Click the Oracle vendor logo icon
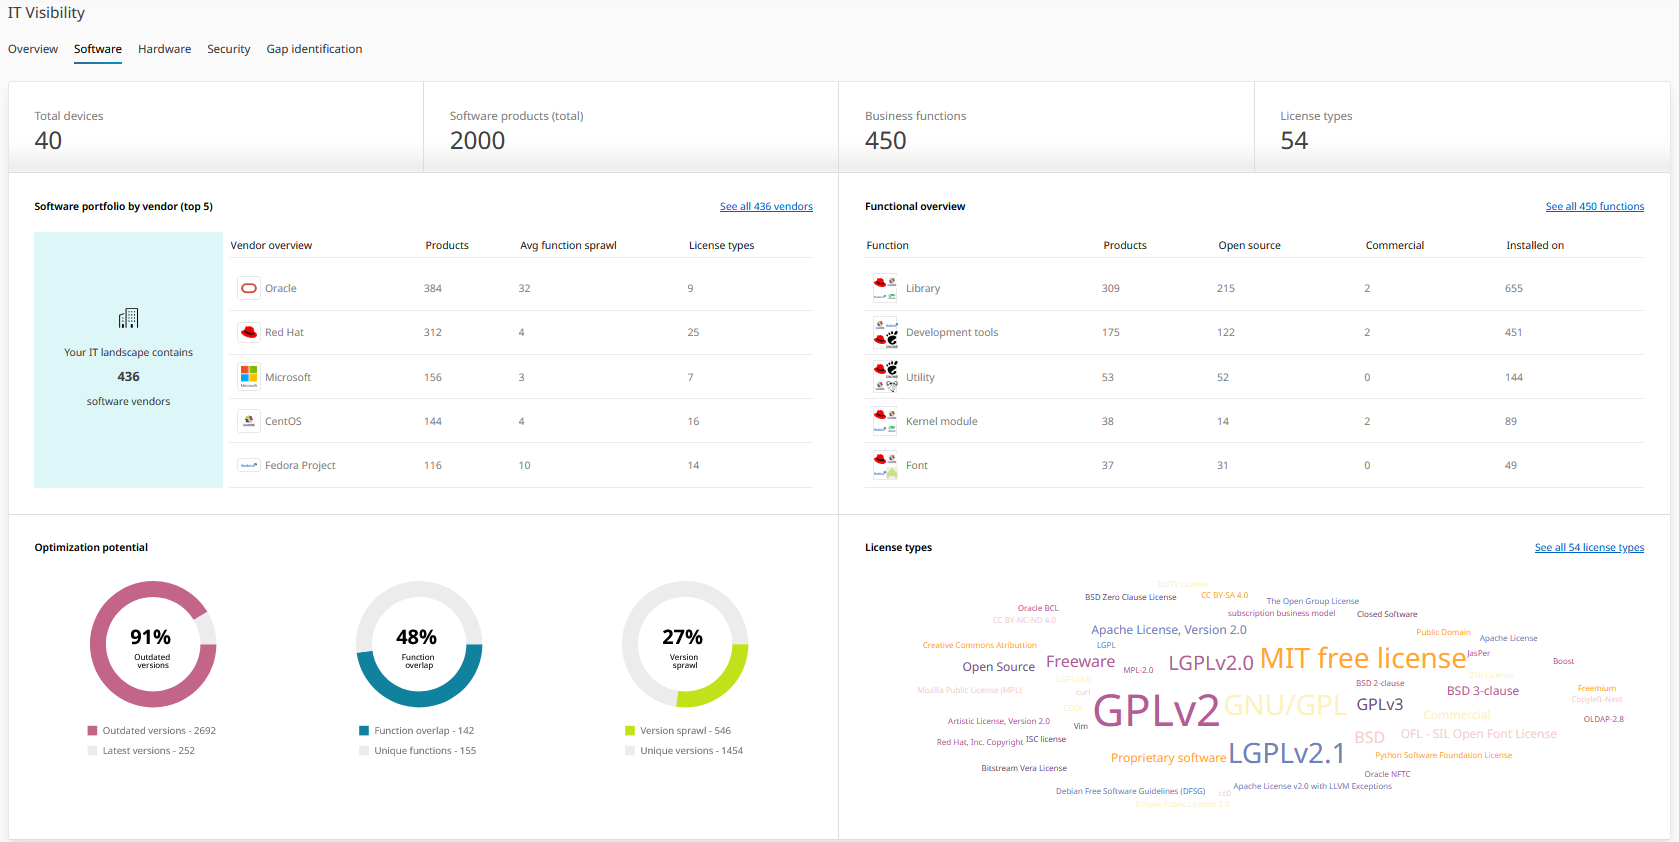 pos(249,288)
